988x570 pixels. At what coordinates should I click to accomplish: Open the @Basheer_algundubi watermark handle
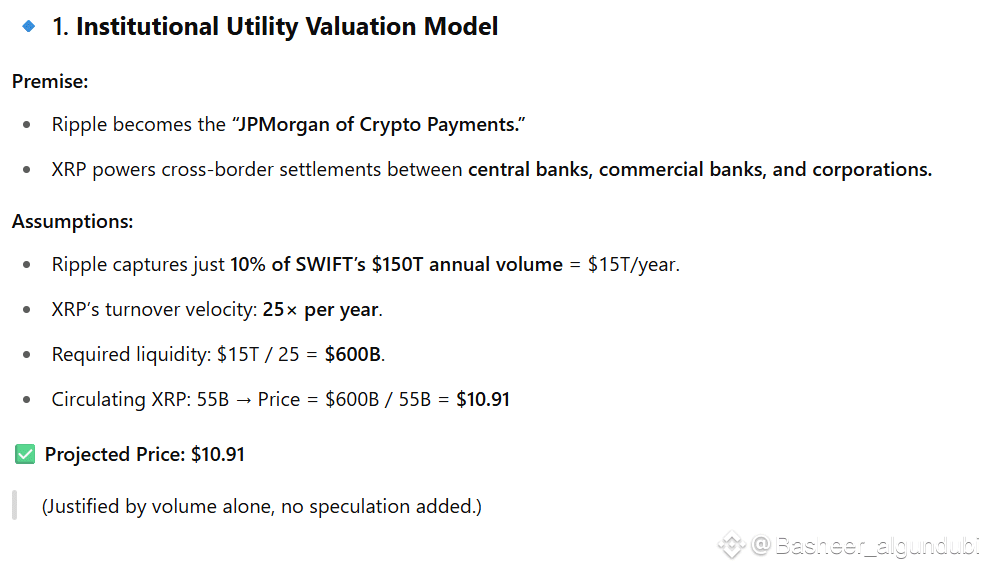[866, 545]
